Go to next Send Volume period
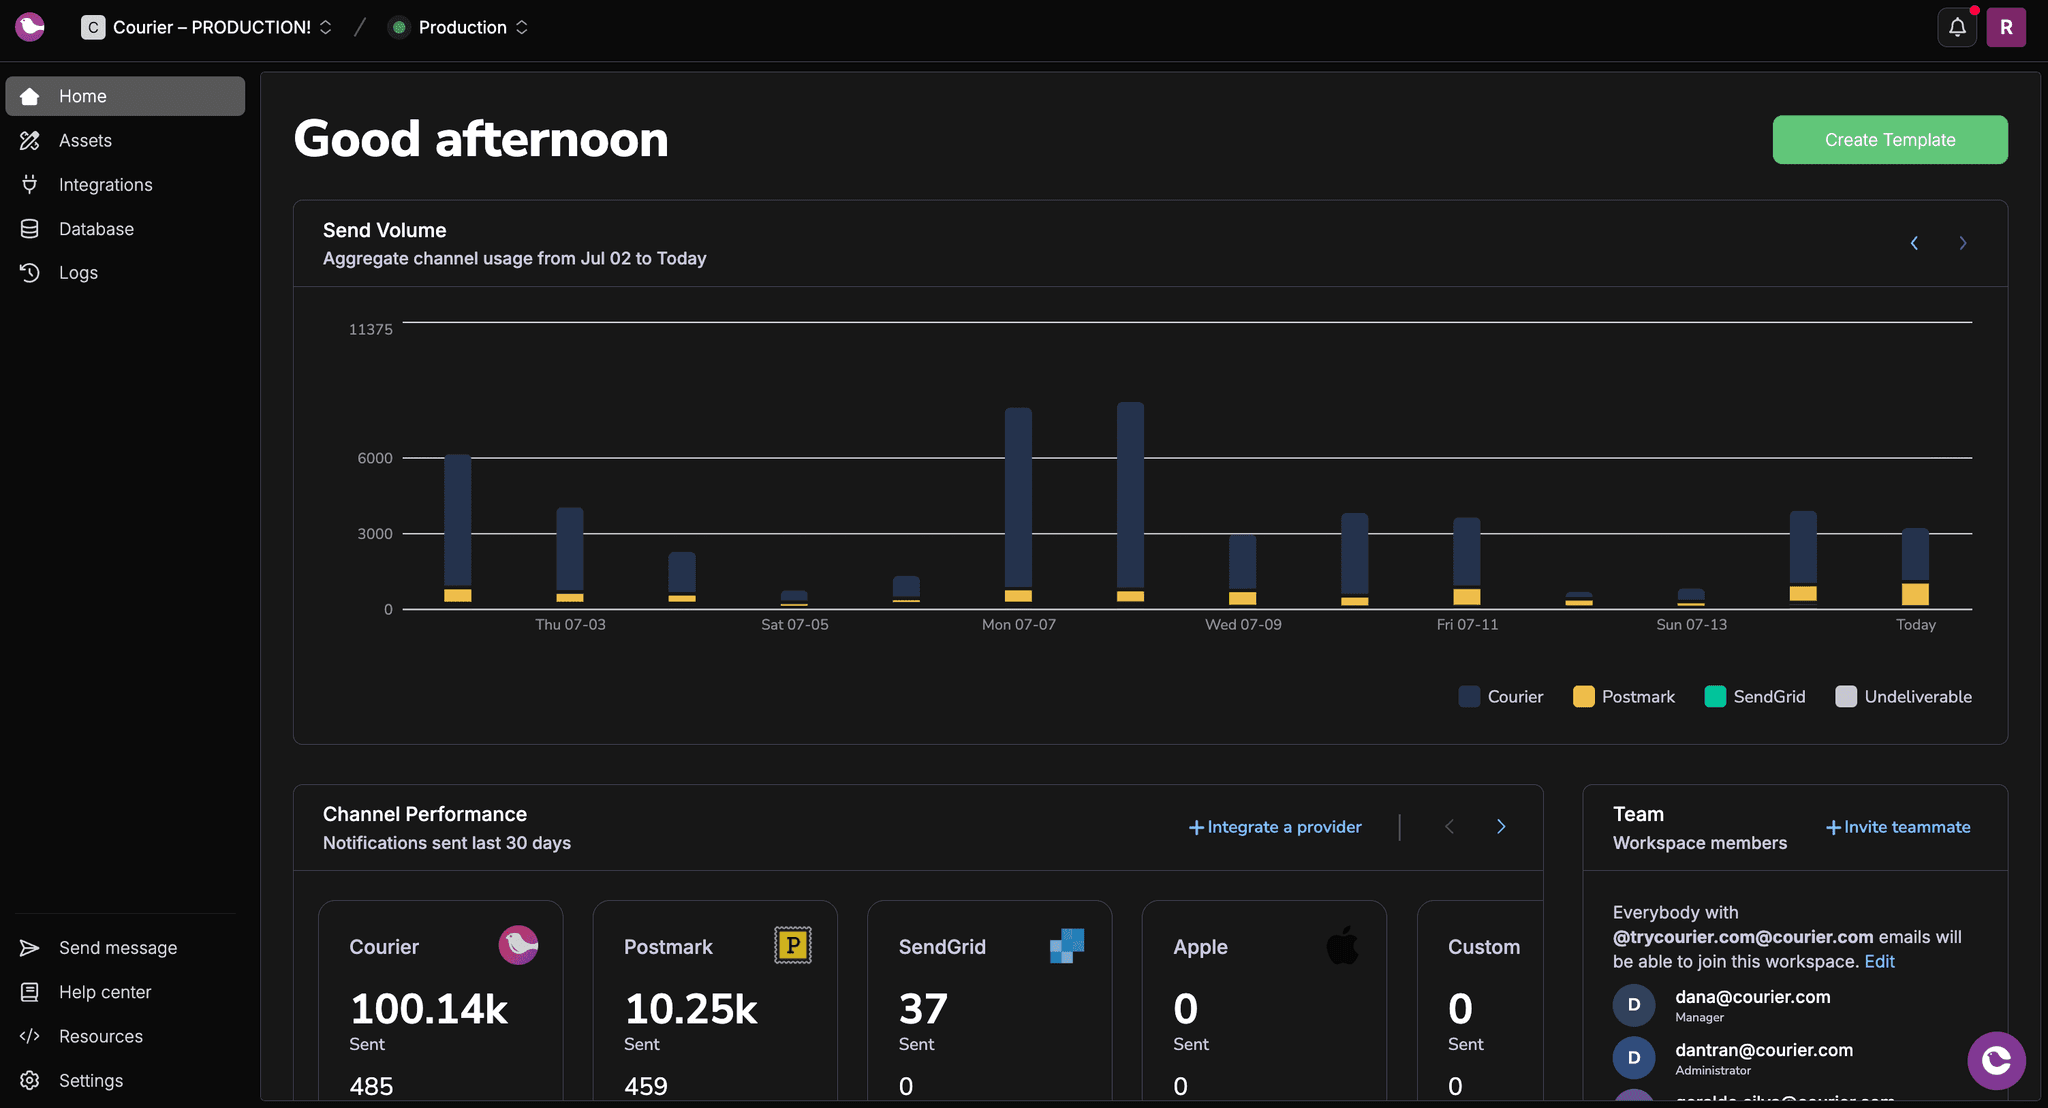The width and height of the screenshot is (2048, 1108). (1963, 243)
